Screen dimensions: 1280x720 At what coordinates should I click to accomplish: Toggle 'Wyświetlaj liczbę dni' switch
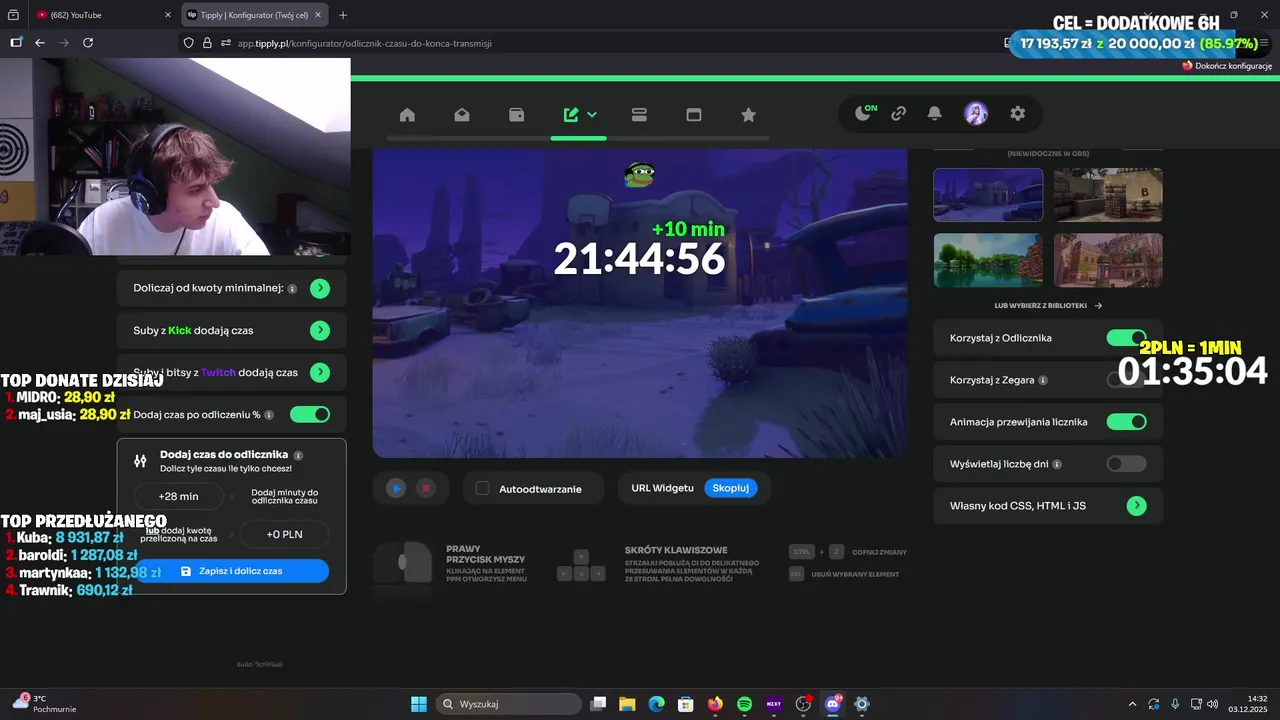tap(1126, 464)
